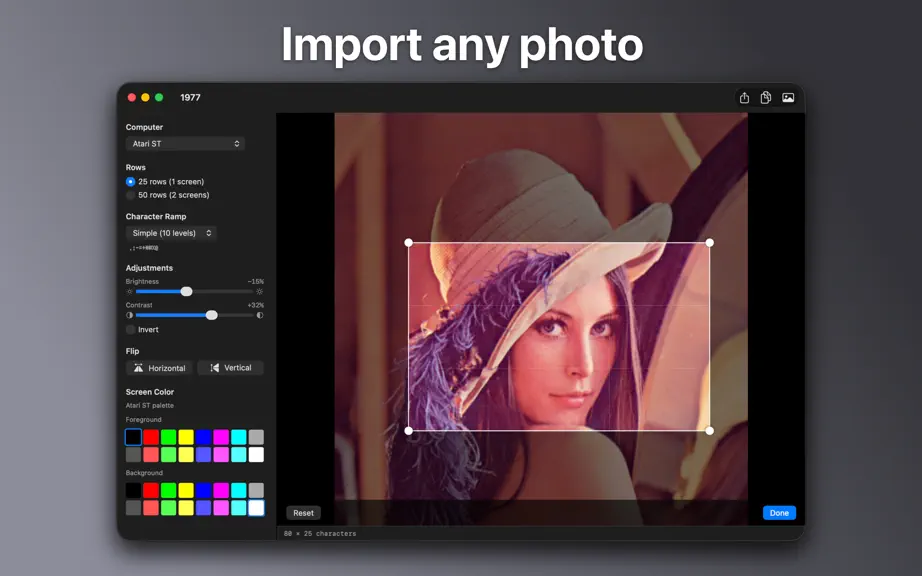The height and width of the screenshot is (576, 922).
Task: Set Background to the dark gray swatch
Action: [x=133, y=508]
